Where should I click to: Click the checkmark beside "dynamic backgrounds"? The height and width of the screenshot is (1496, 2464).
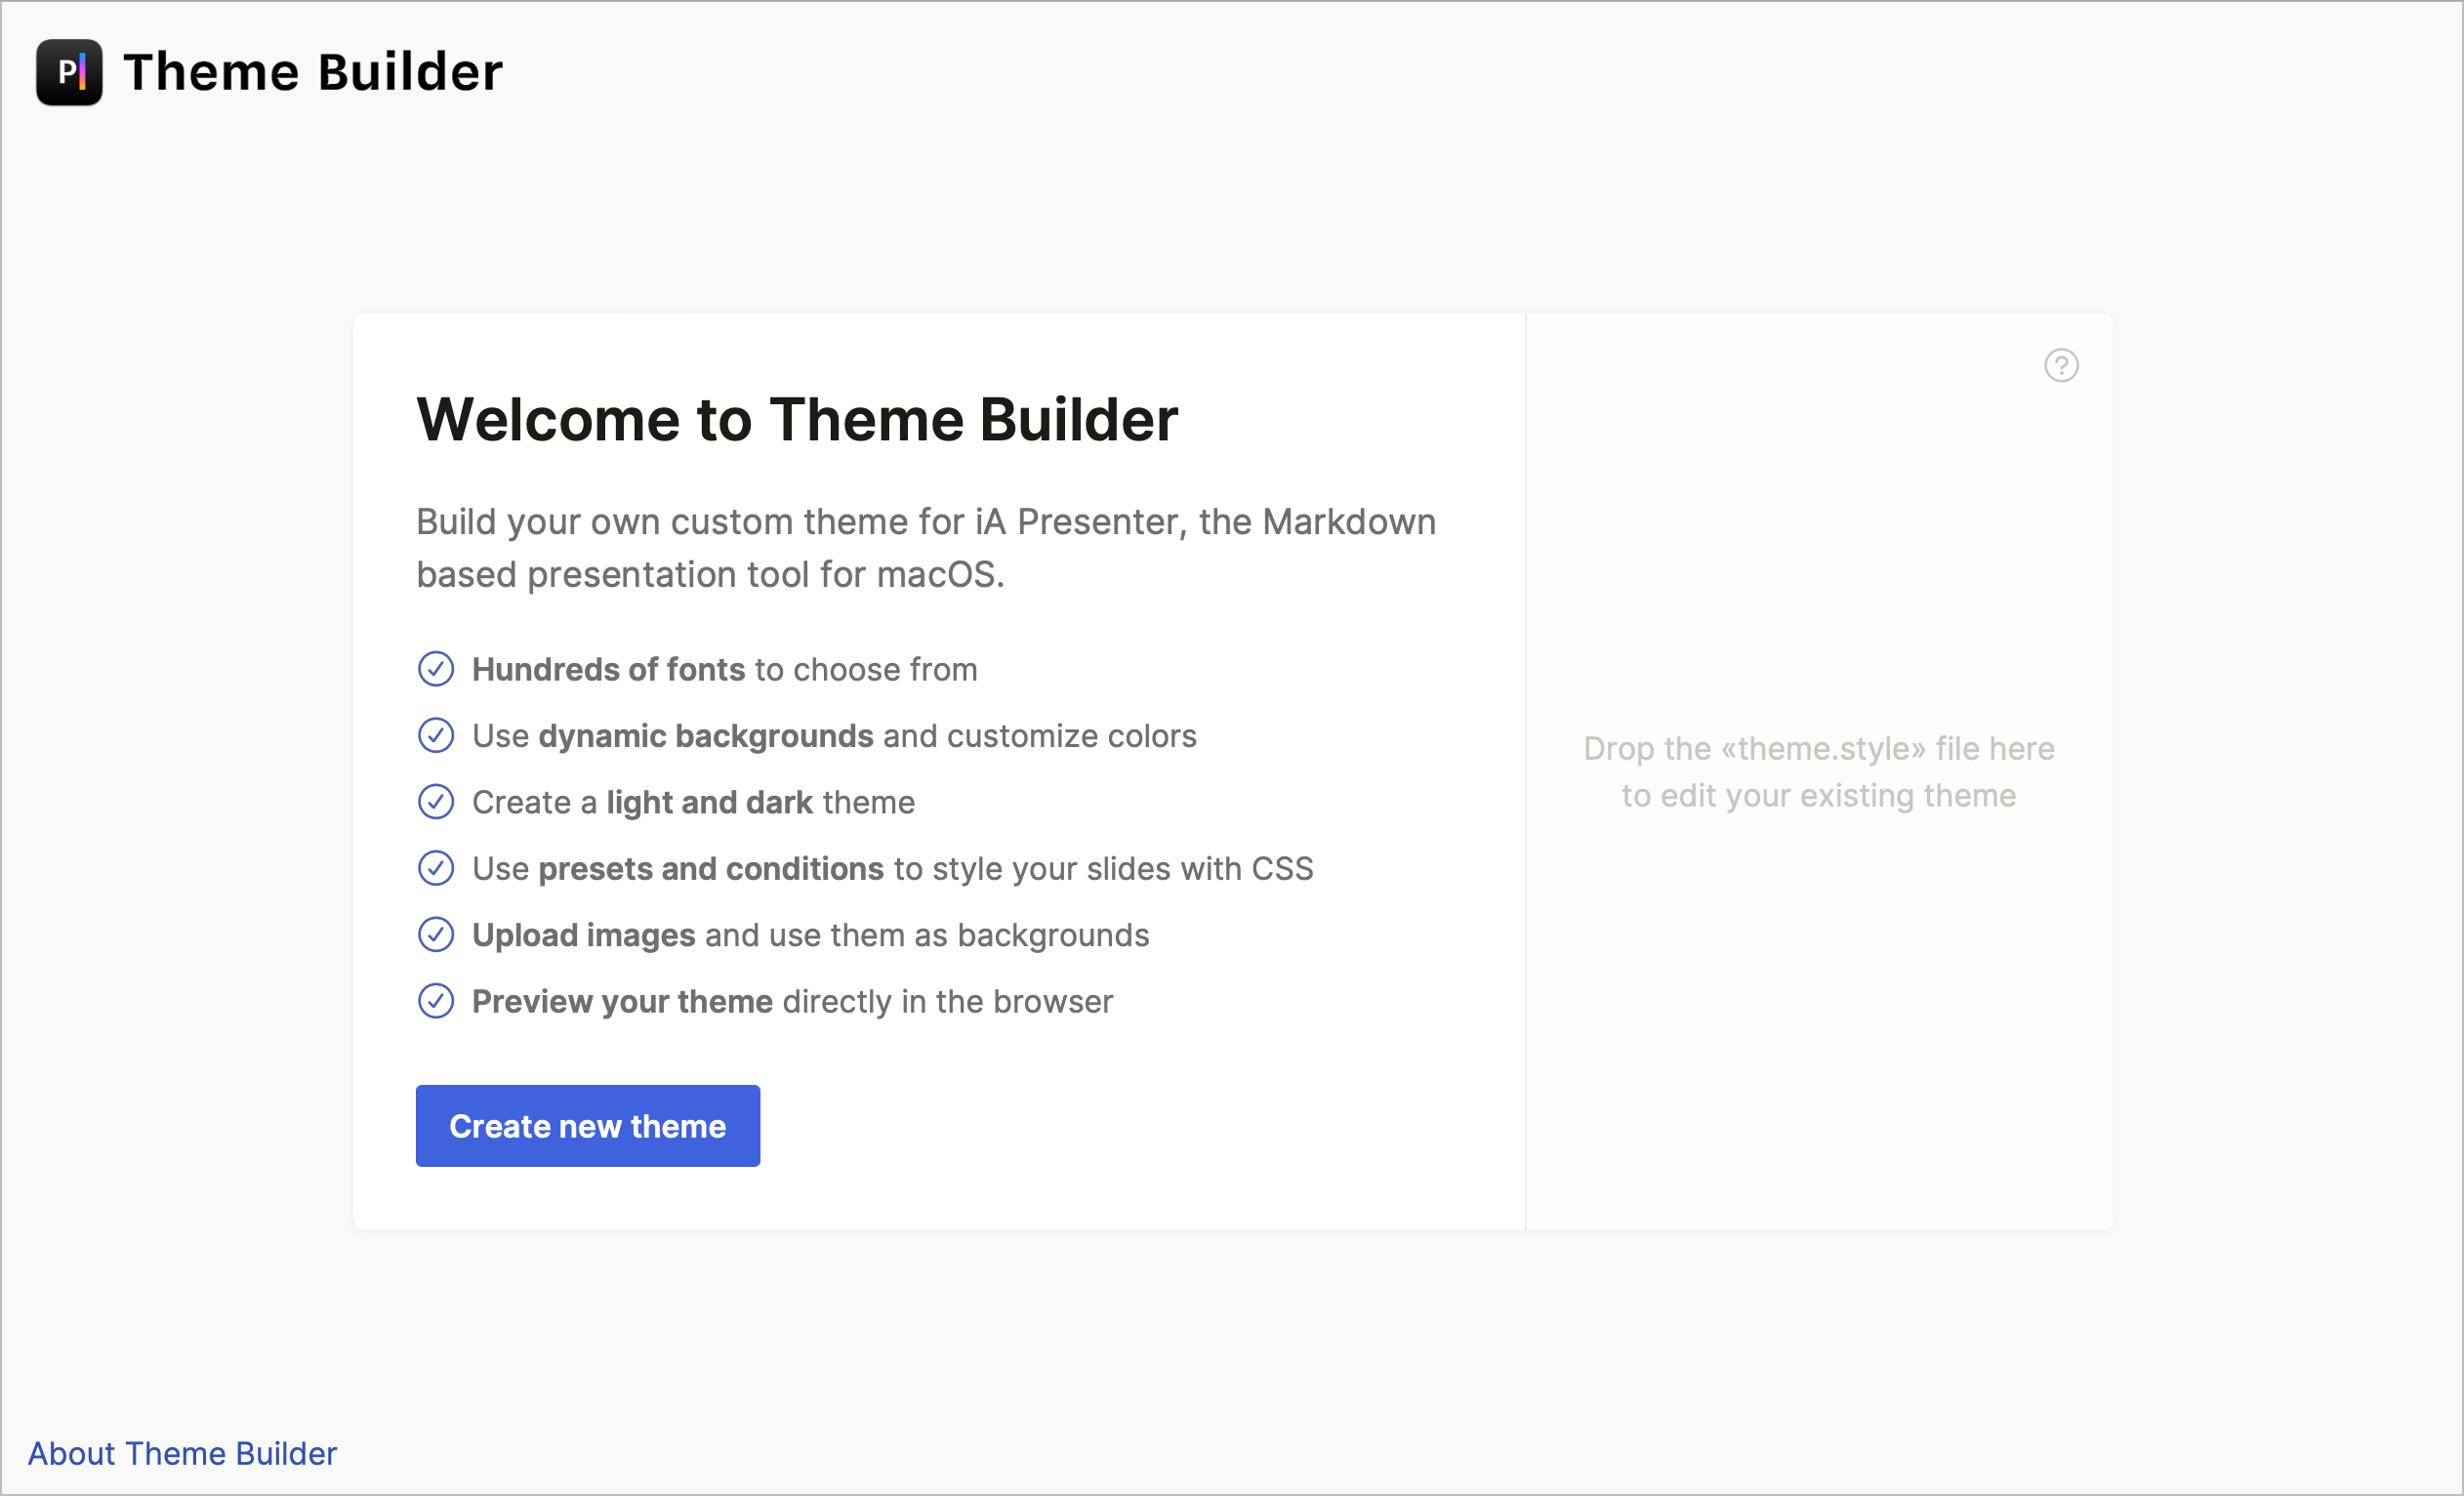pos(436,735)
